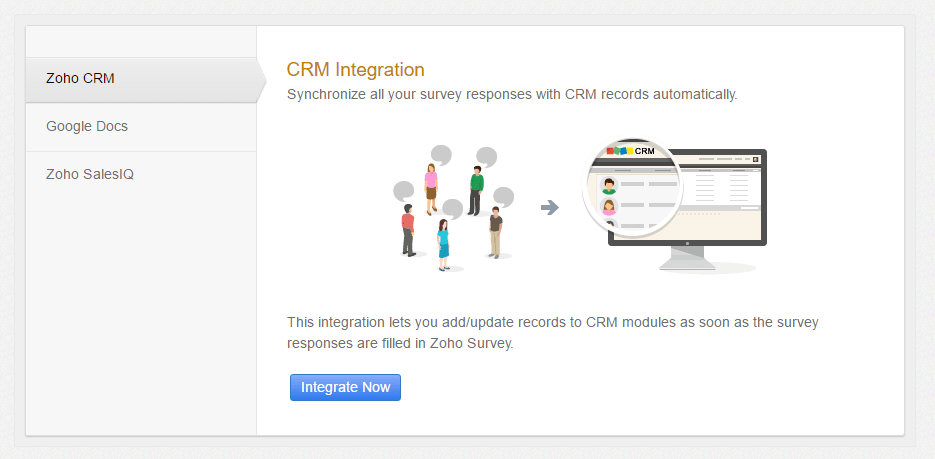Click the man in red shirt figure

point(408,230)
